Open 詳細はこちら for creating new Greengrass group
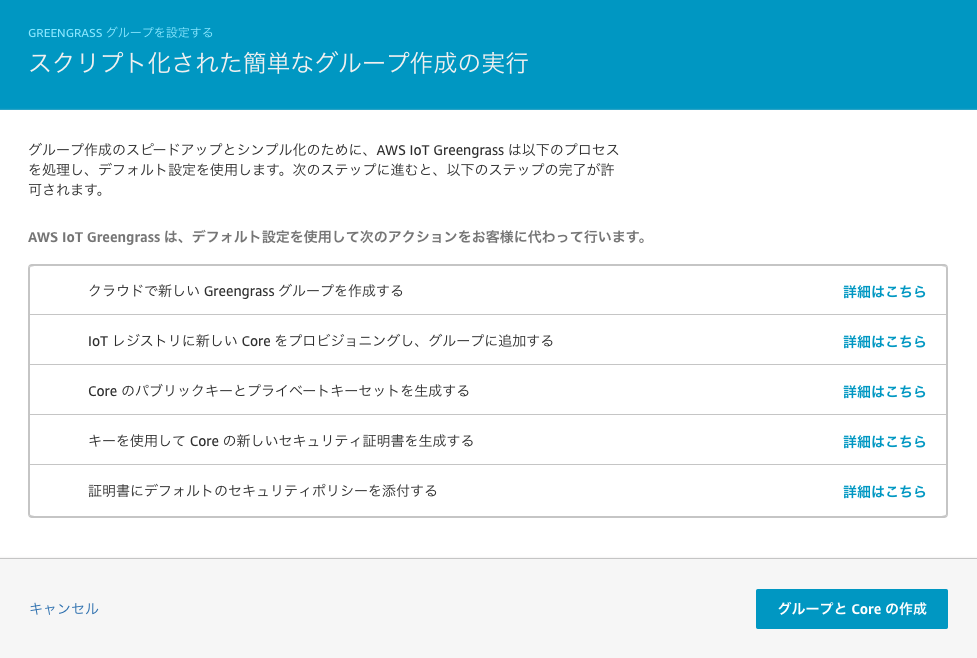This screenshot has height=658, width=977. pos(884,292)
